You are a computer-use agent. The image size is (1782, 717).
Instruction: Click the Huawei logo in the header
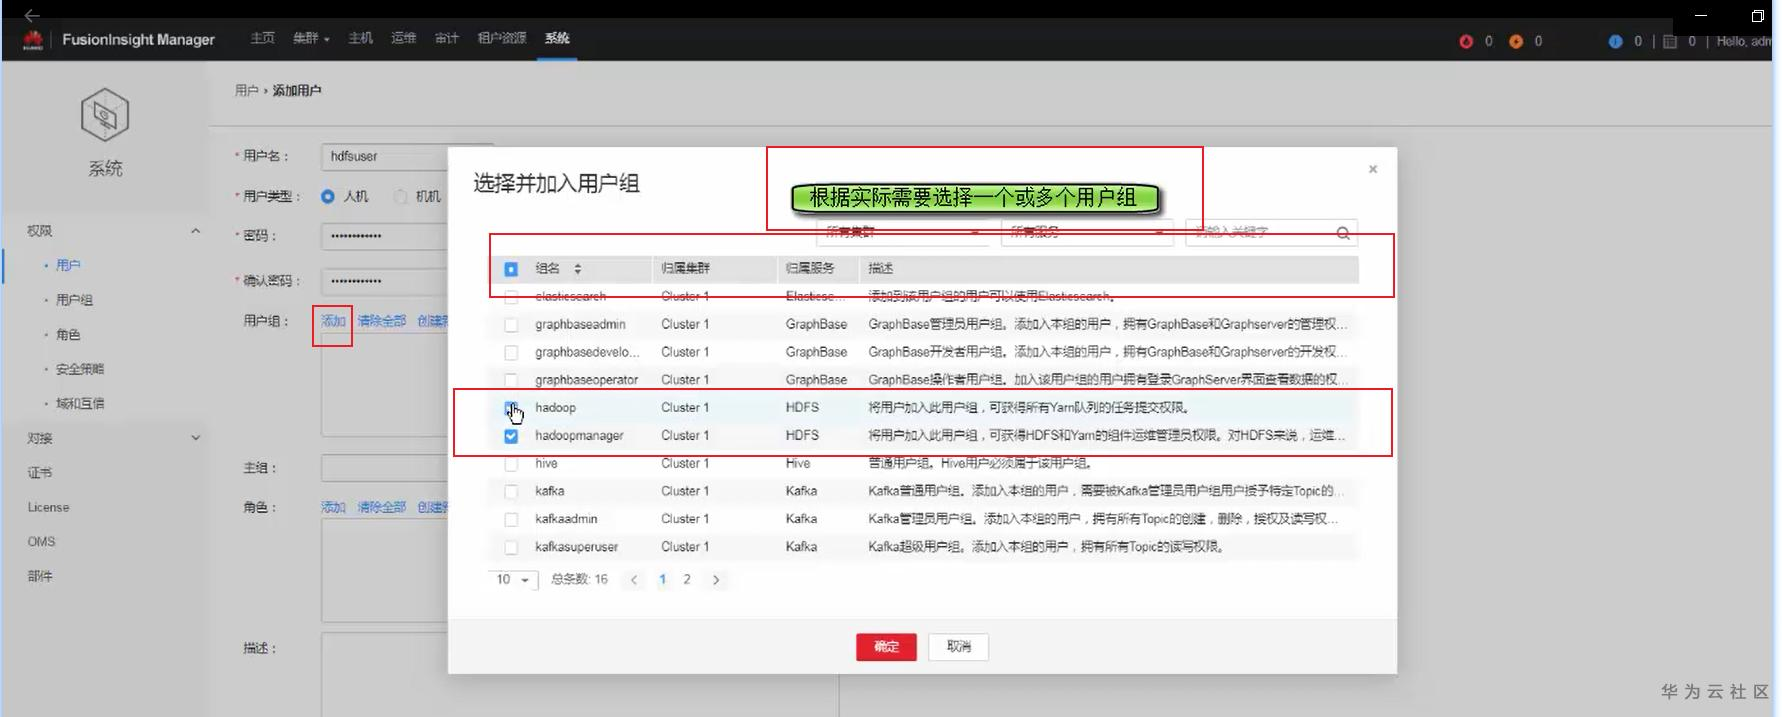(x=33, y=40)
